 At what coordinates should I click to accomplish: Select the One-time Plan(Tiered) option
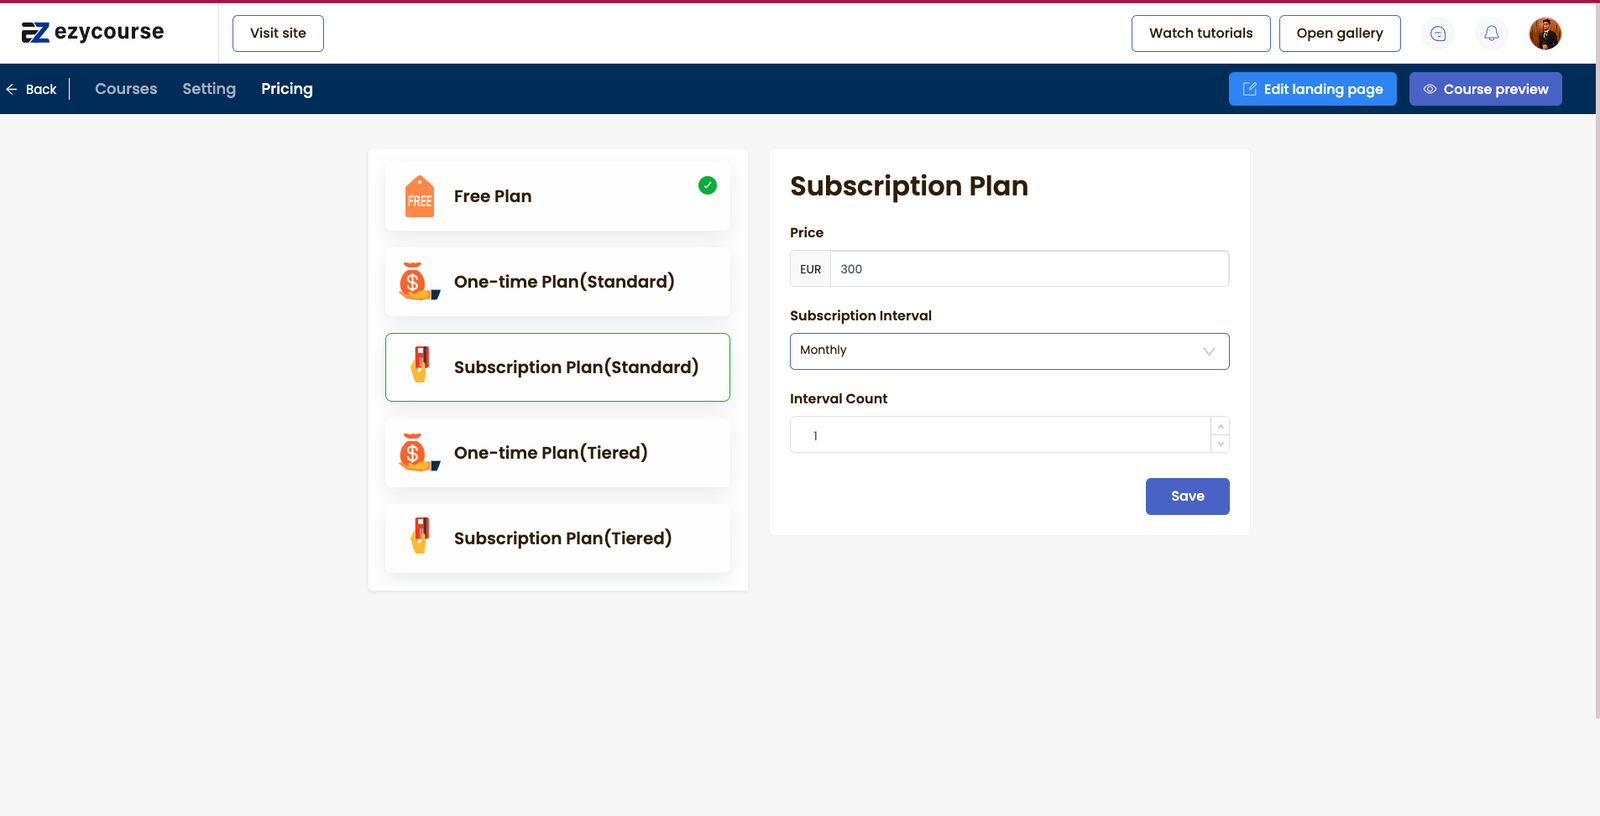click(x=551, y=453)
